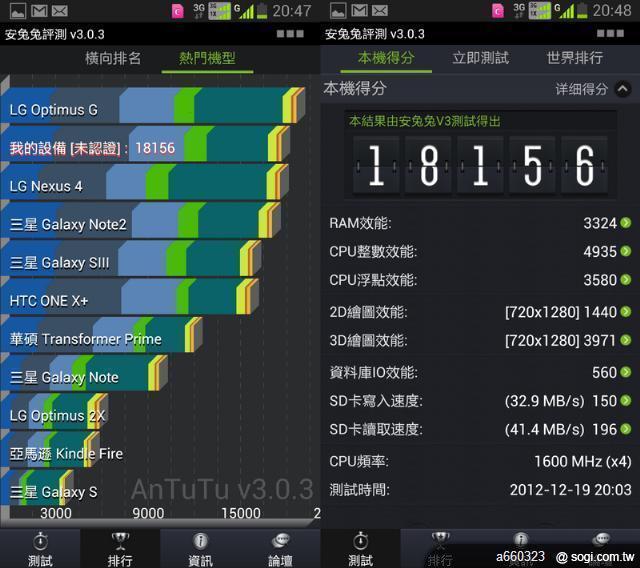Viewport: 640px width, 568px height.
Task: Select the 我的設備 18156 ranking bar
Action: (x=145, y=144)
